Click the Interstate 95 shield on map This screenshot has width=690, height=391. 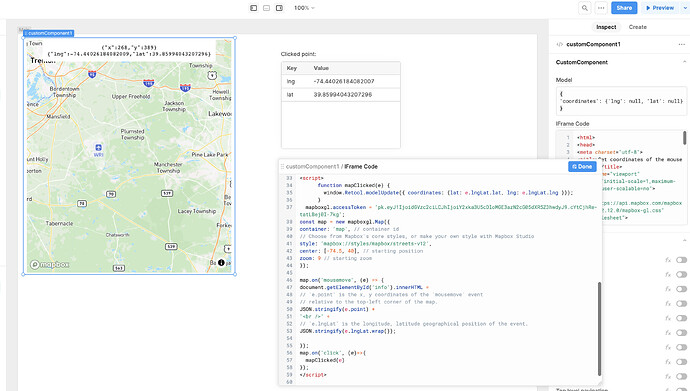(92, 74)
